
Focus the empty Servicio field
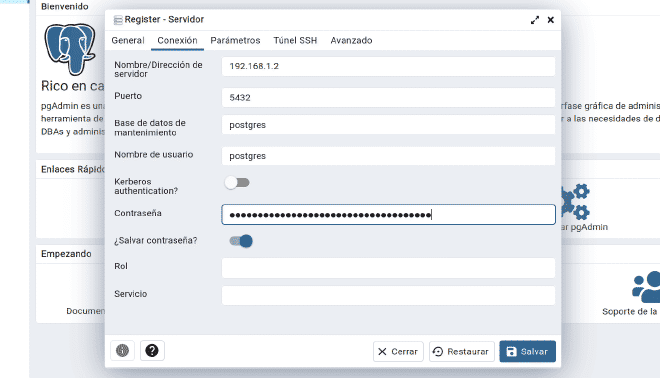388,295
